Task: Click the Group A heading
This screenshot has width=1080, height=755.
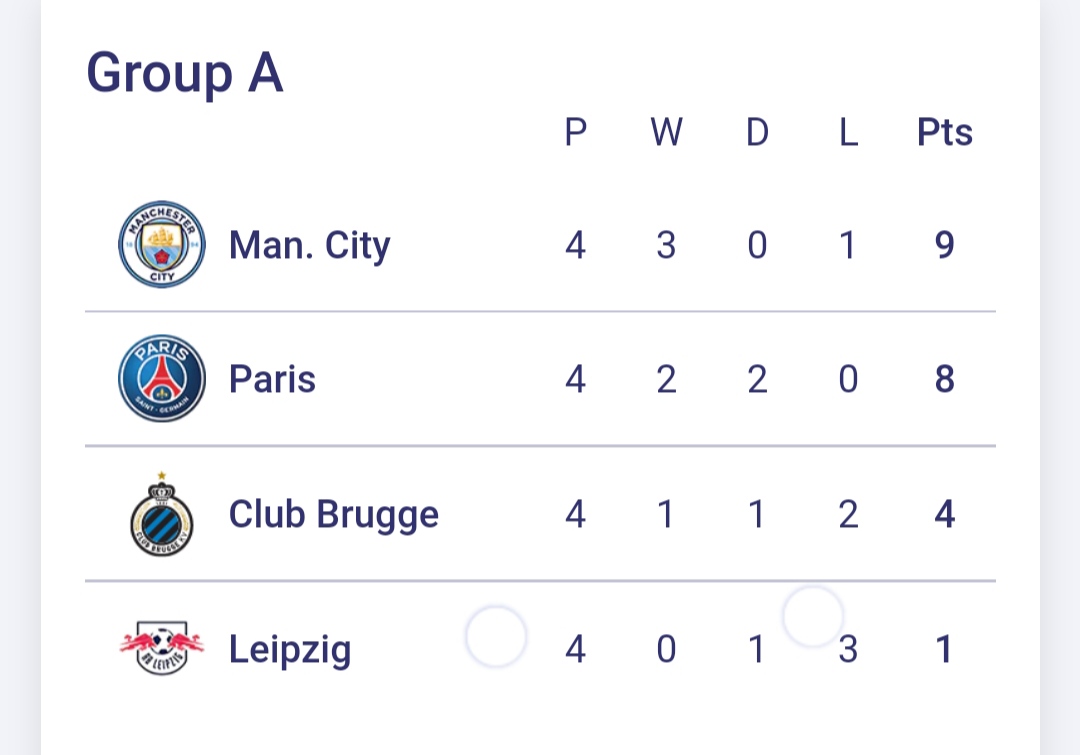Action: pyautogui.click(x=185, y=74)
